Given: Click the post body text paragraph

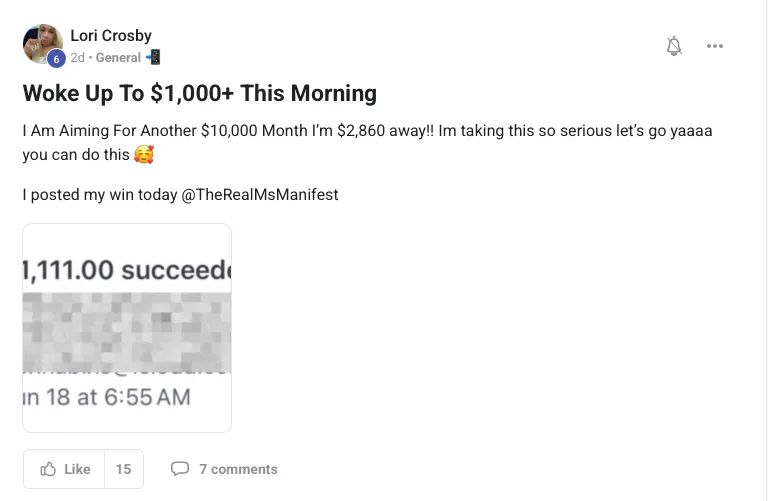Looking at the screenshot, I should 367,132.
